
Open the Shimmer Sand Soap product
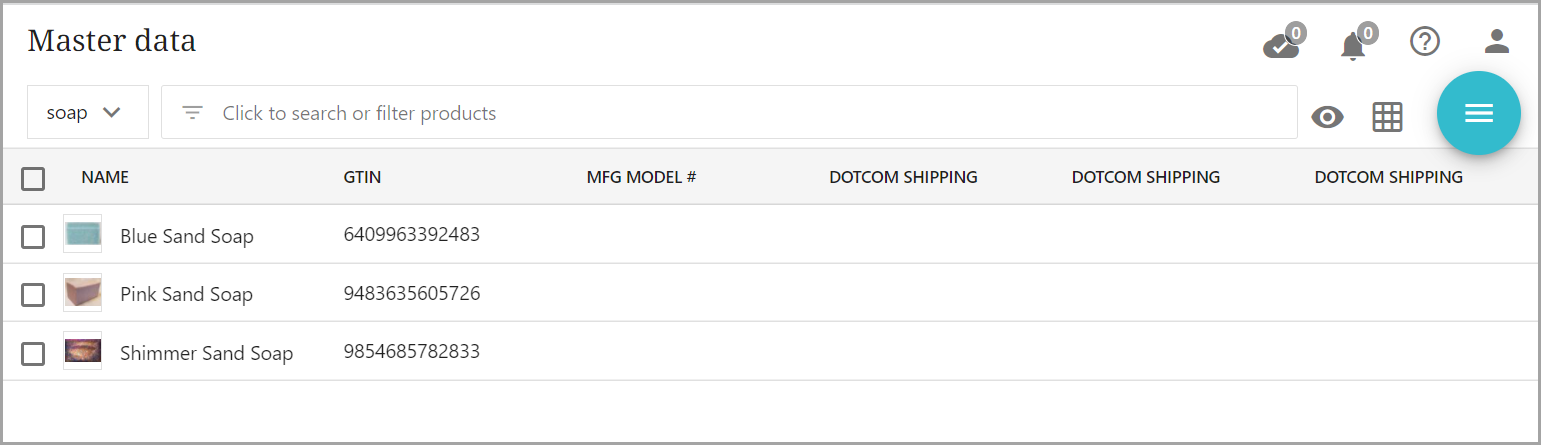pyautogui.click(x=206, y=353)
